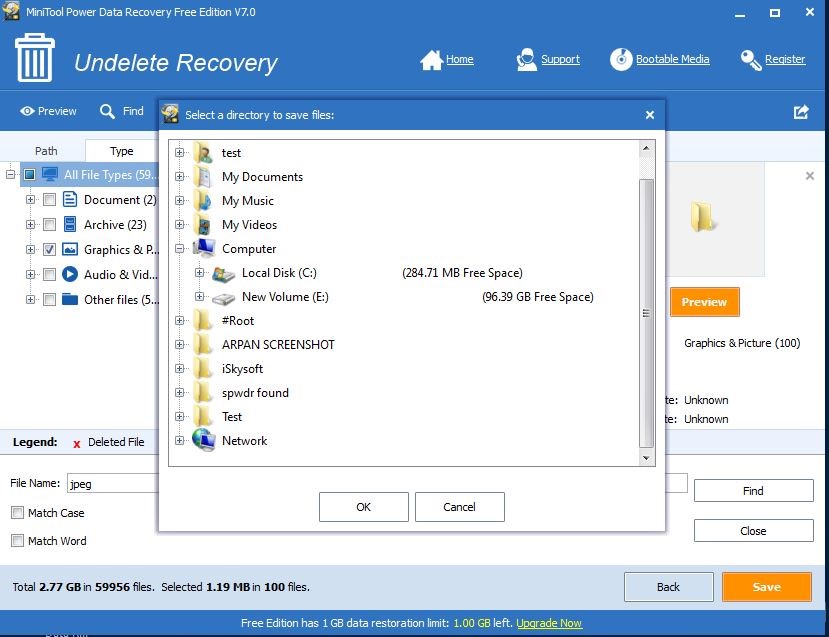Switch to the Type tab

click(122, 151)
